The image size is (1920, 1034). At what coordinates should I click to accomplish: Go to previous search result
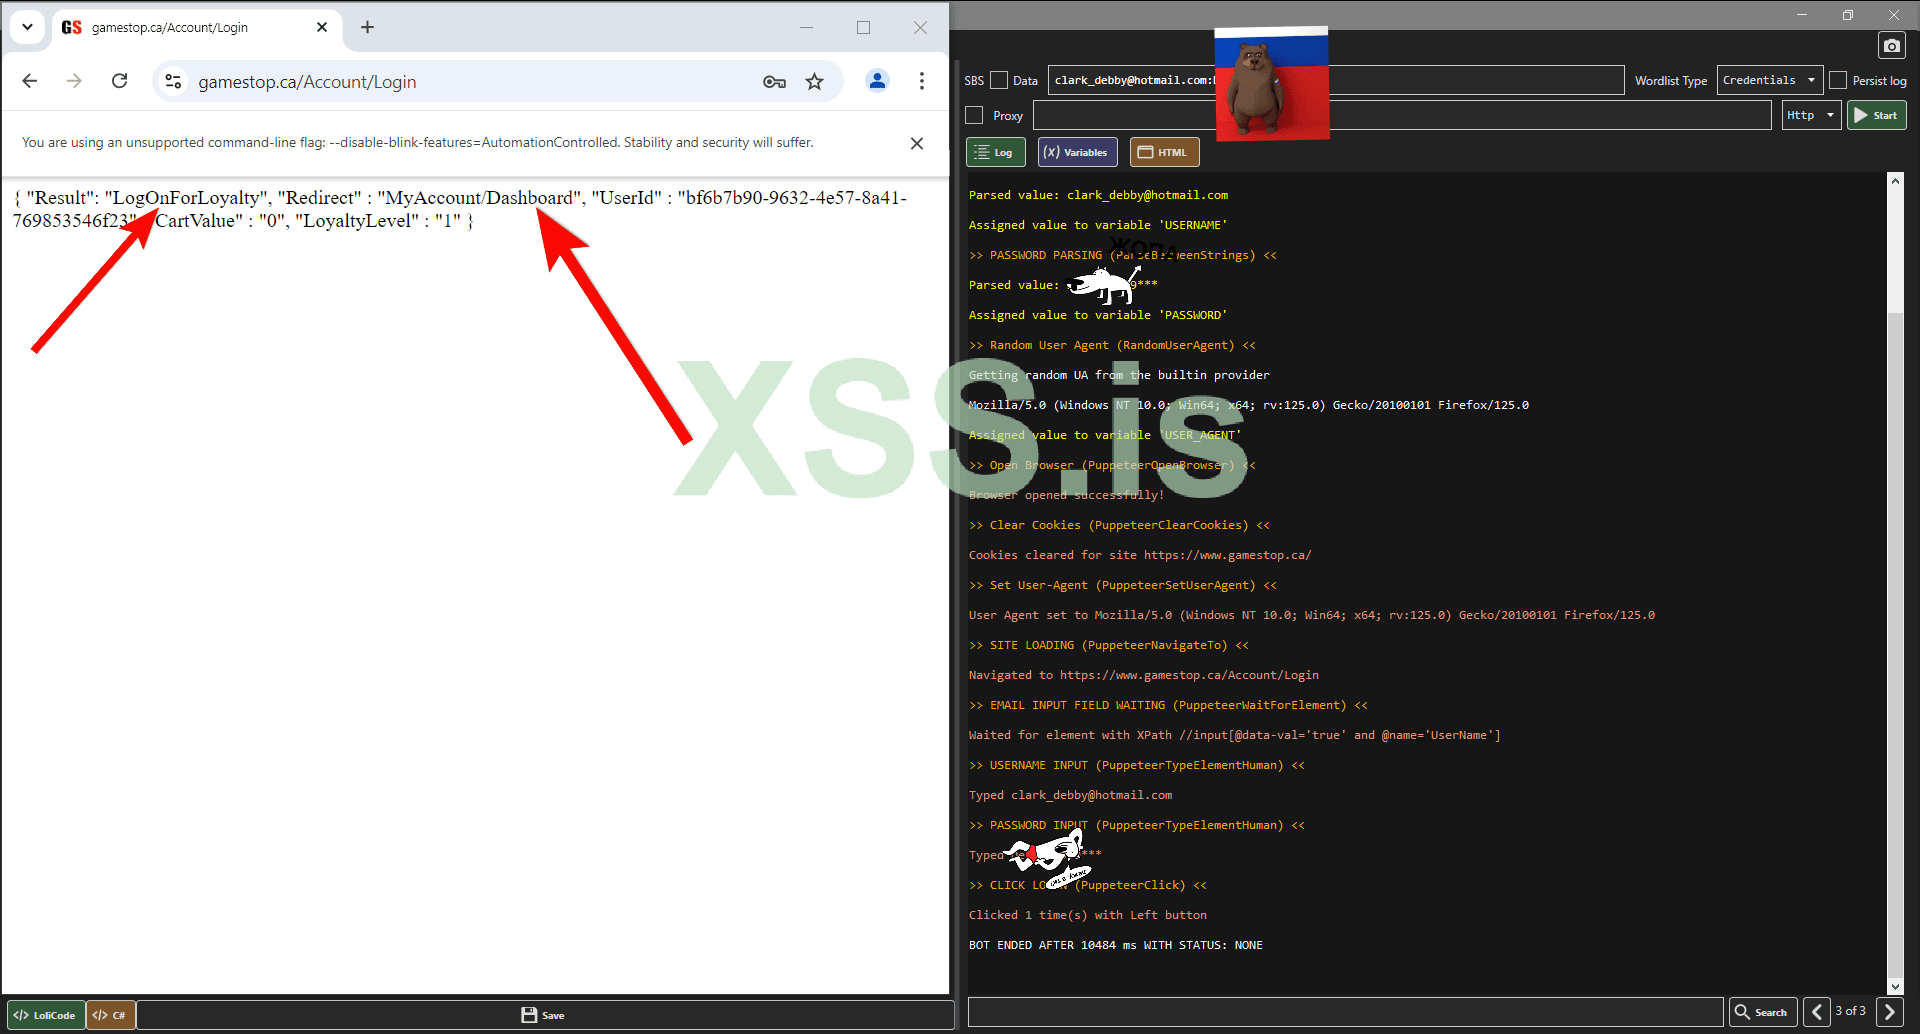click(x=1816, y=1012)
